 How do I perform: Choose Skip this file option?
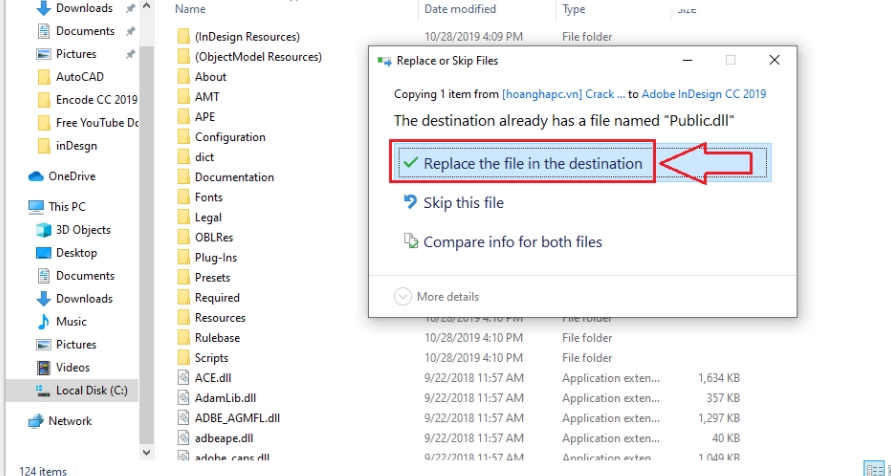click(x=463, y=203)
